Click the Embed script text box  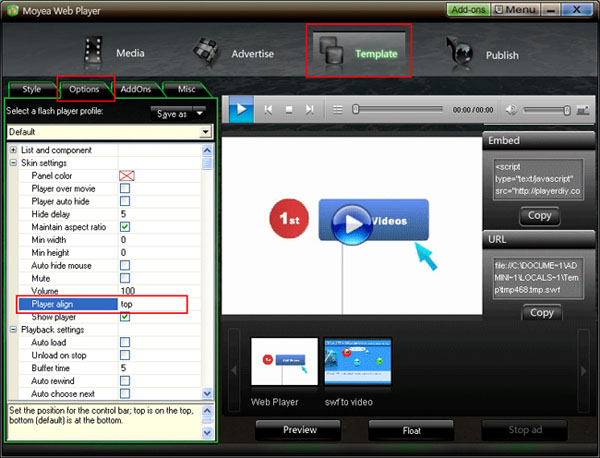point(538,179)
